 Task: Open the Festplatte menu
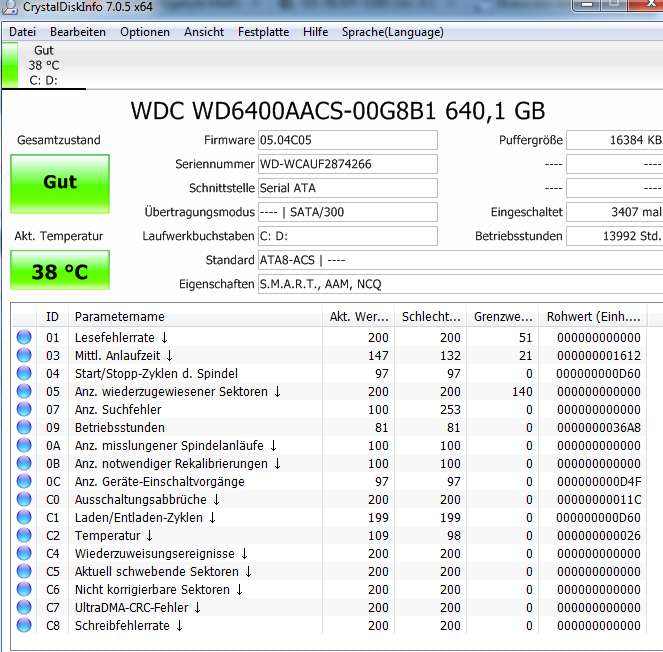pyautogui.click(x=263, y=32)
